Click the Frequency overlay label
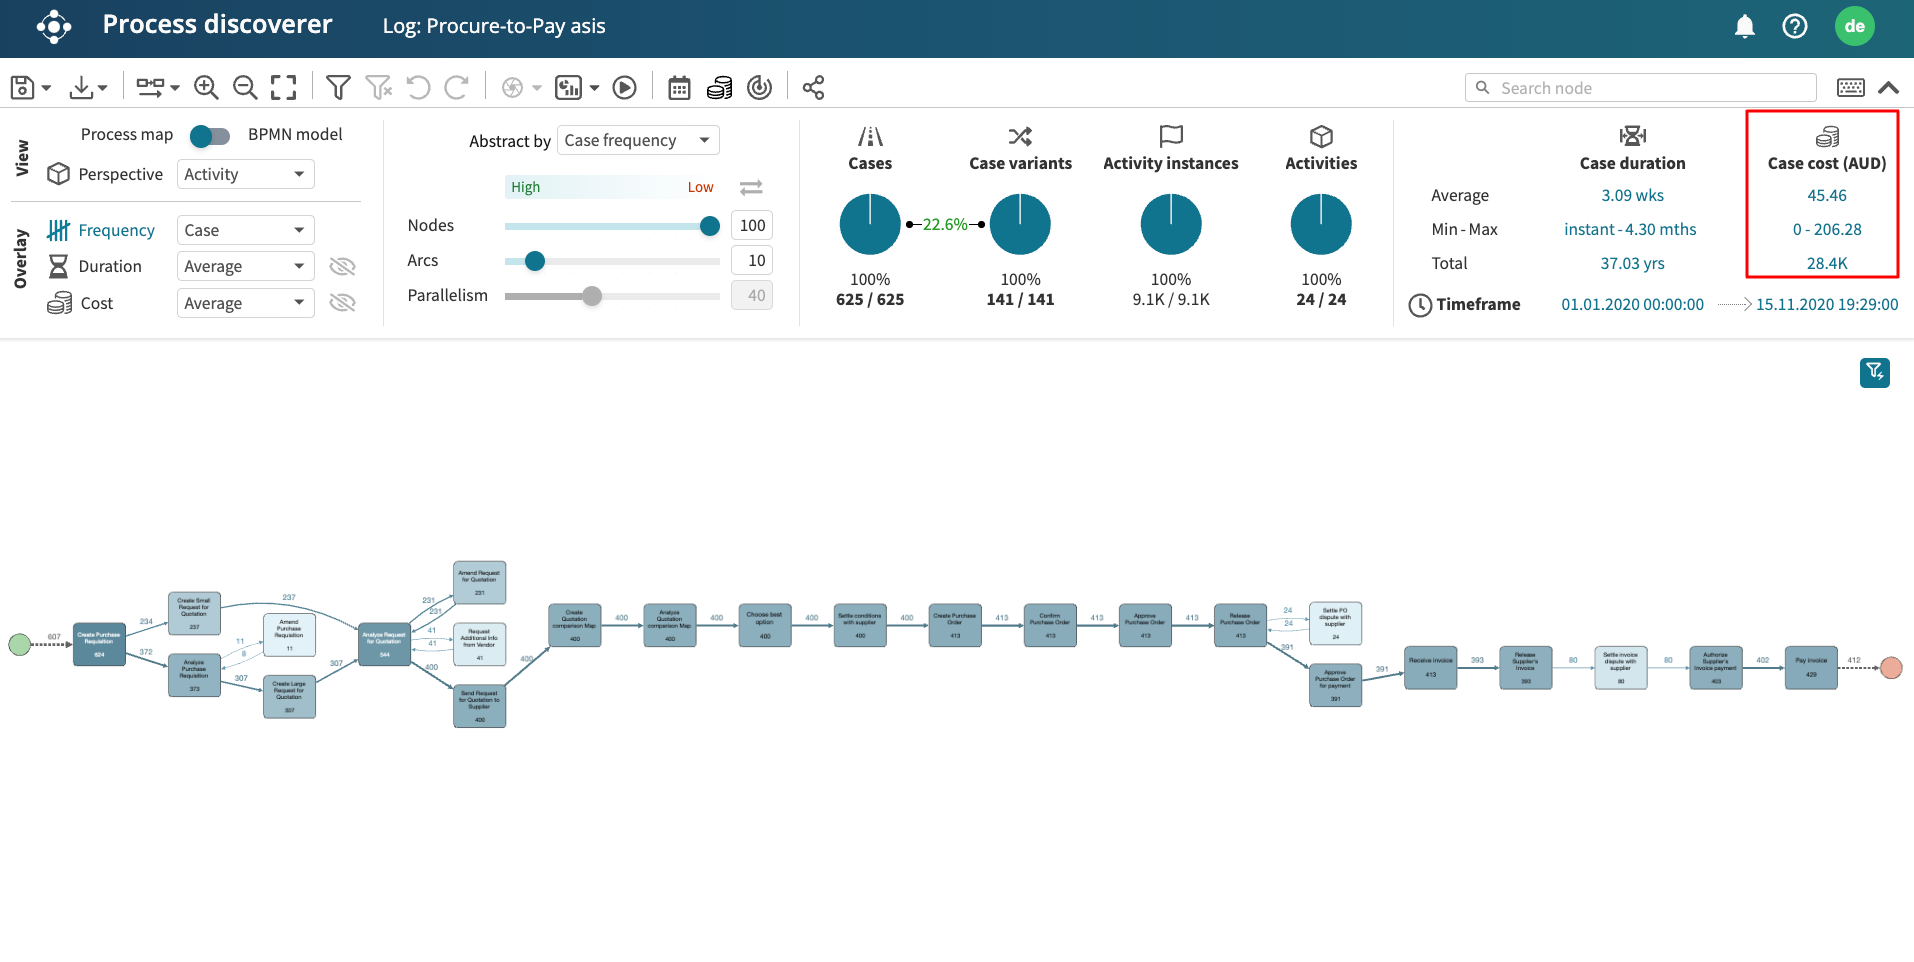This screenshot has width=1914, height=962. pyautogui.click(x=116, y=230)
